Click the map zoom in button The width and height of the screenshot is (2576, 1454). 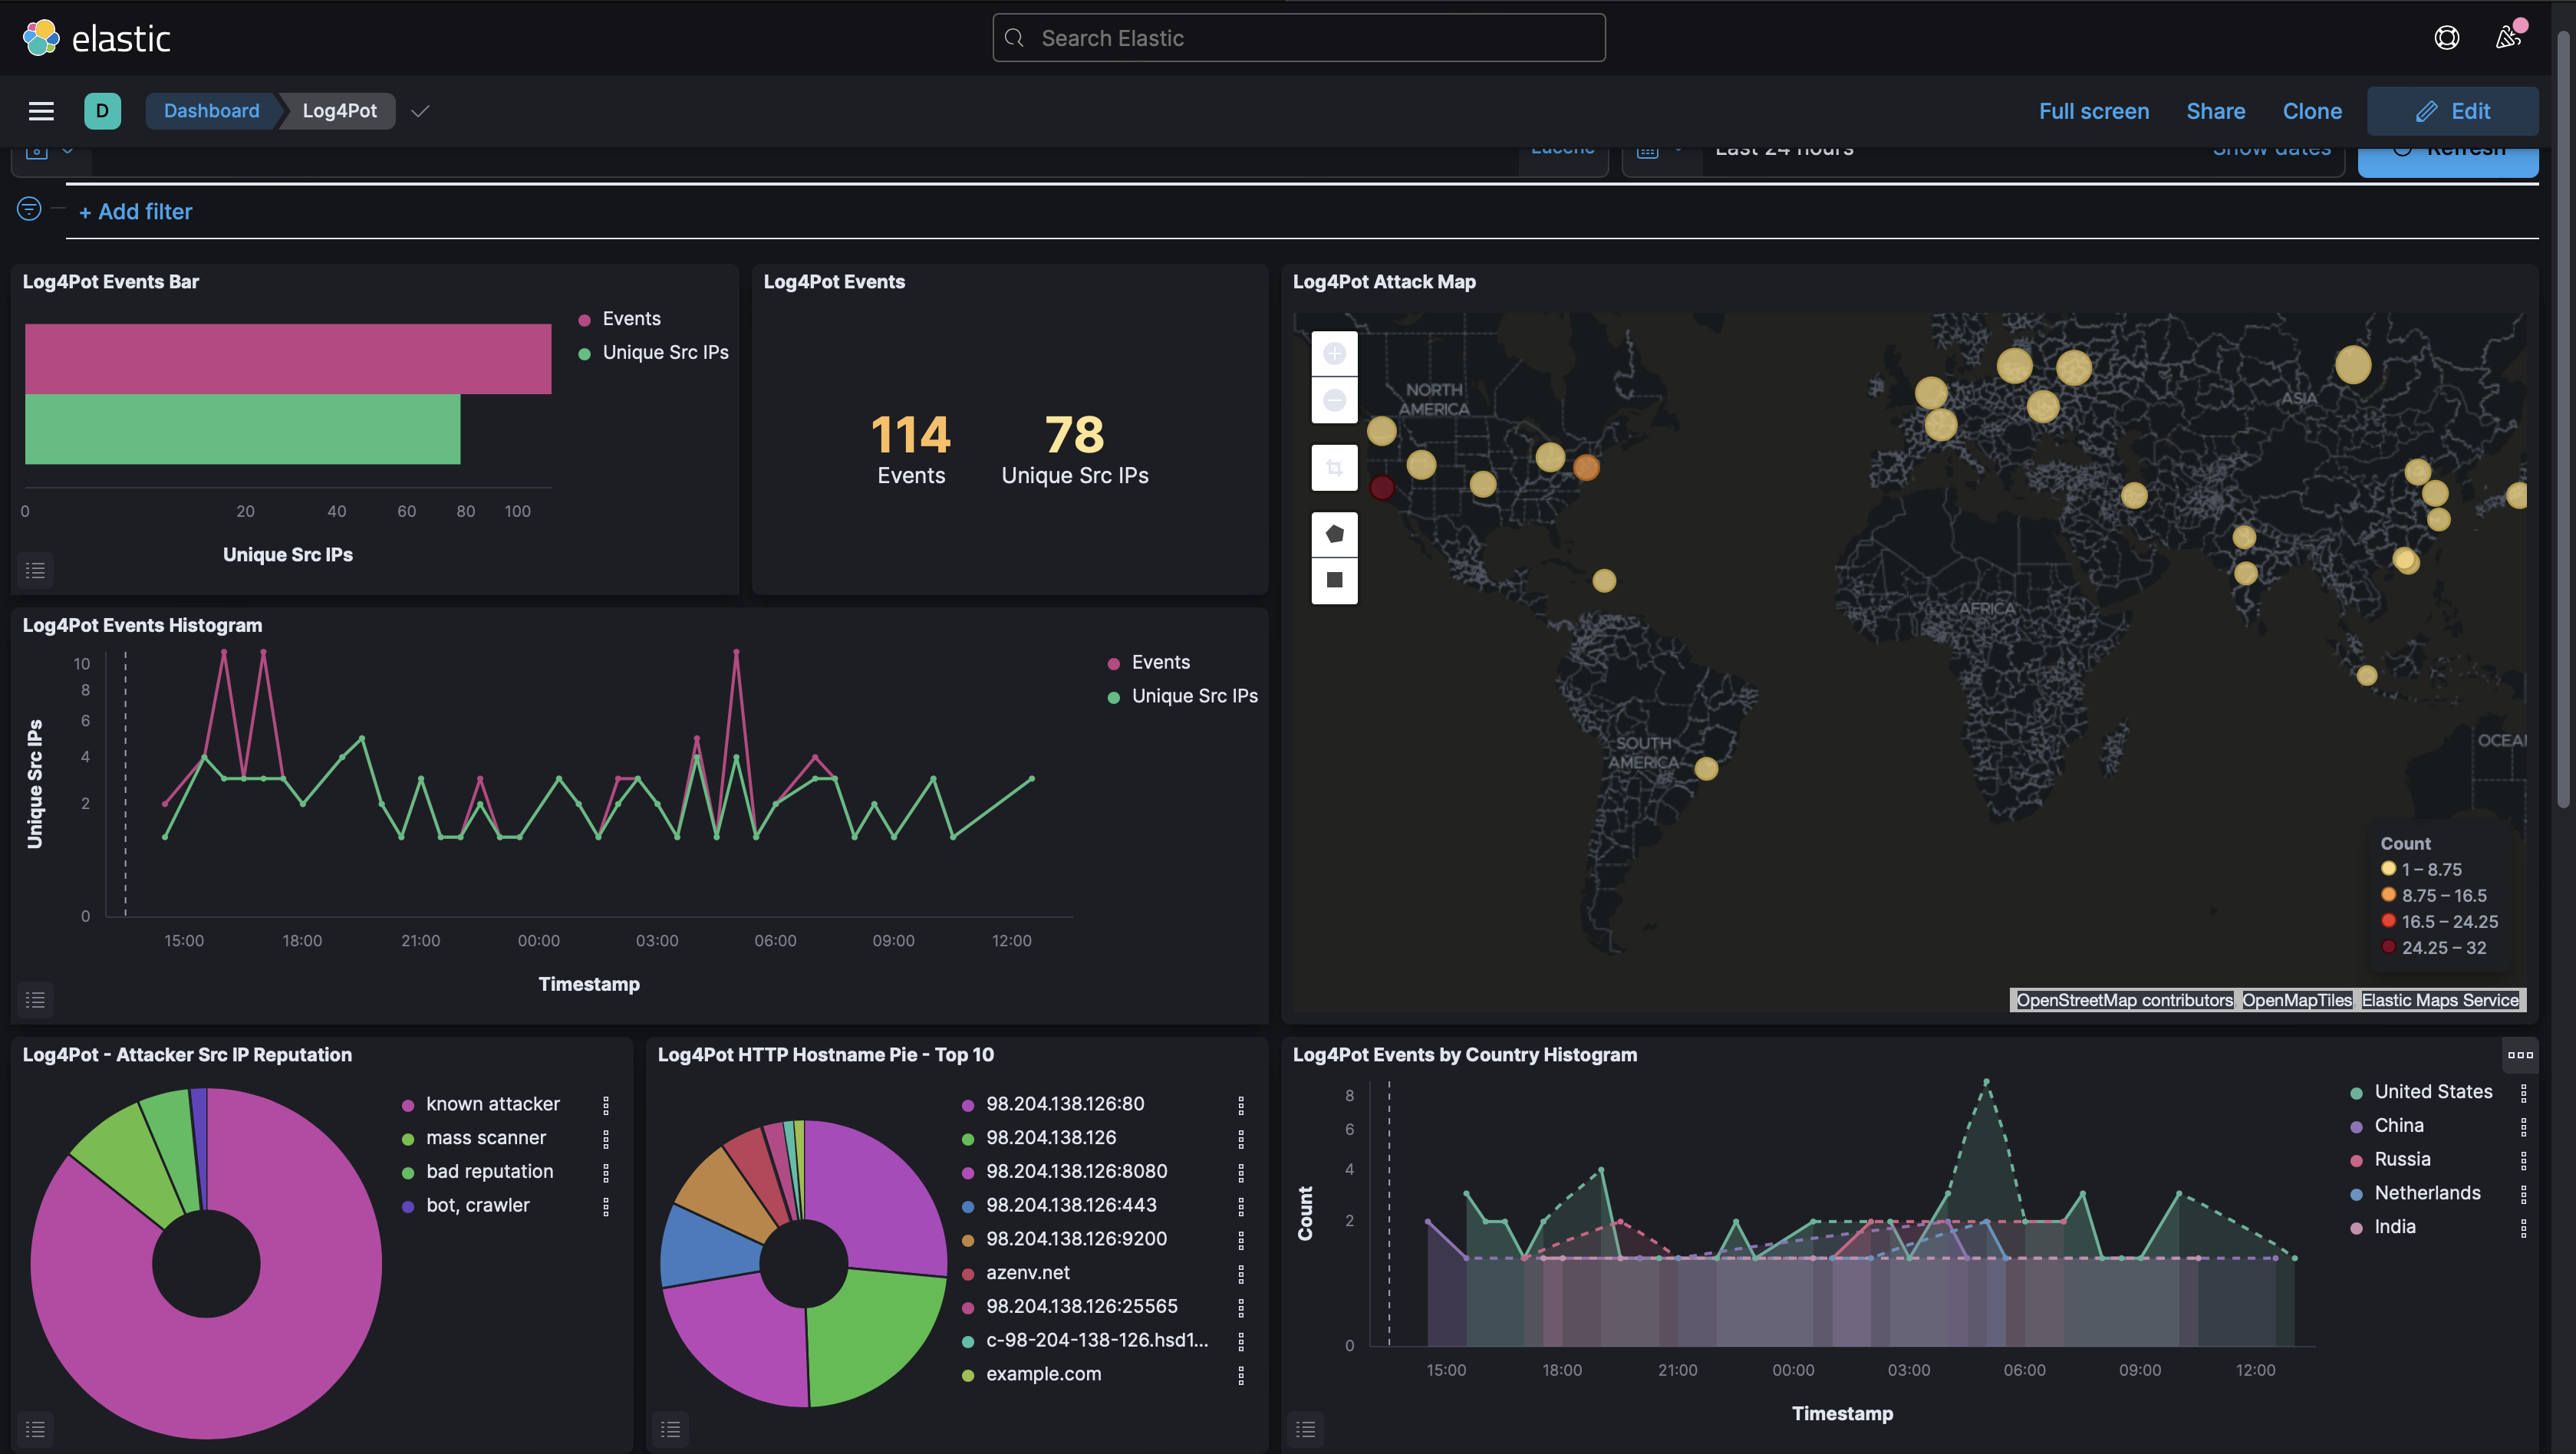click(1334, 354)
